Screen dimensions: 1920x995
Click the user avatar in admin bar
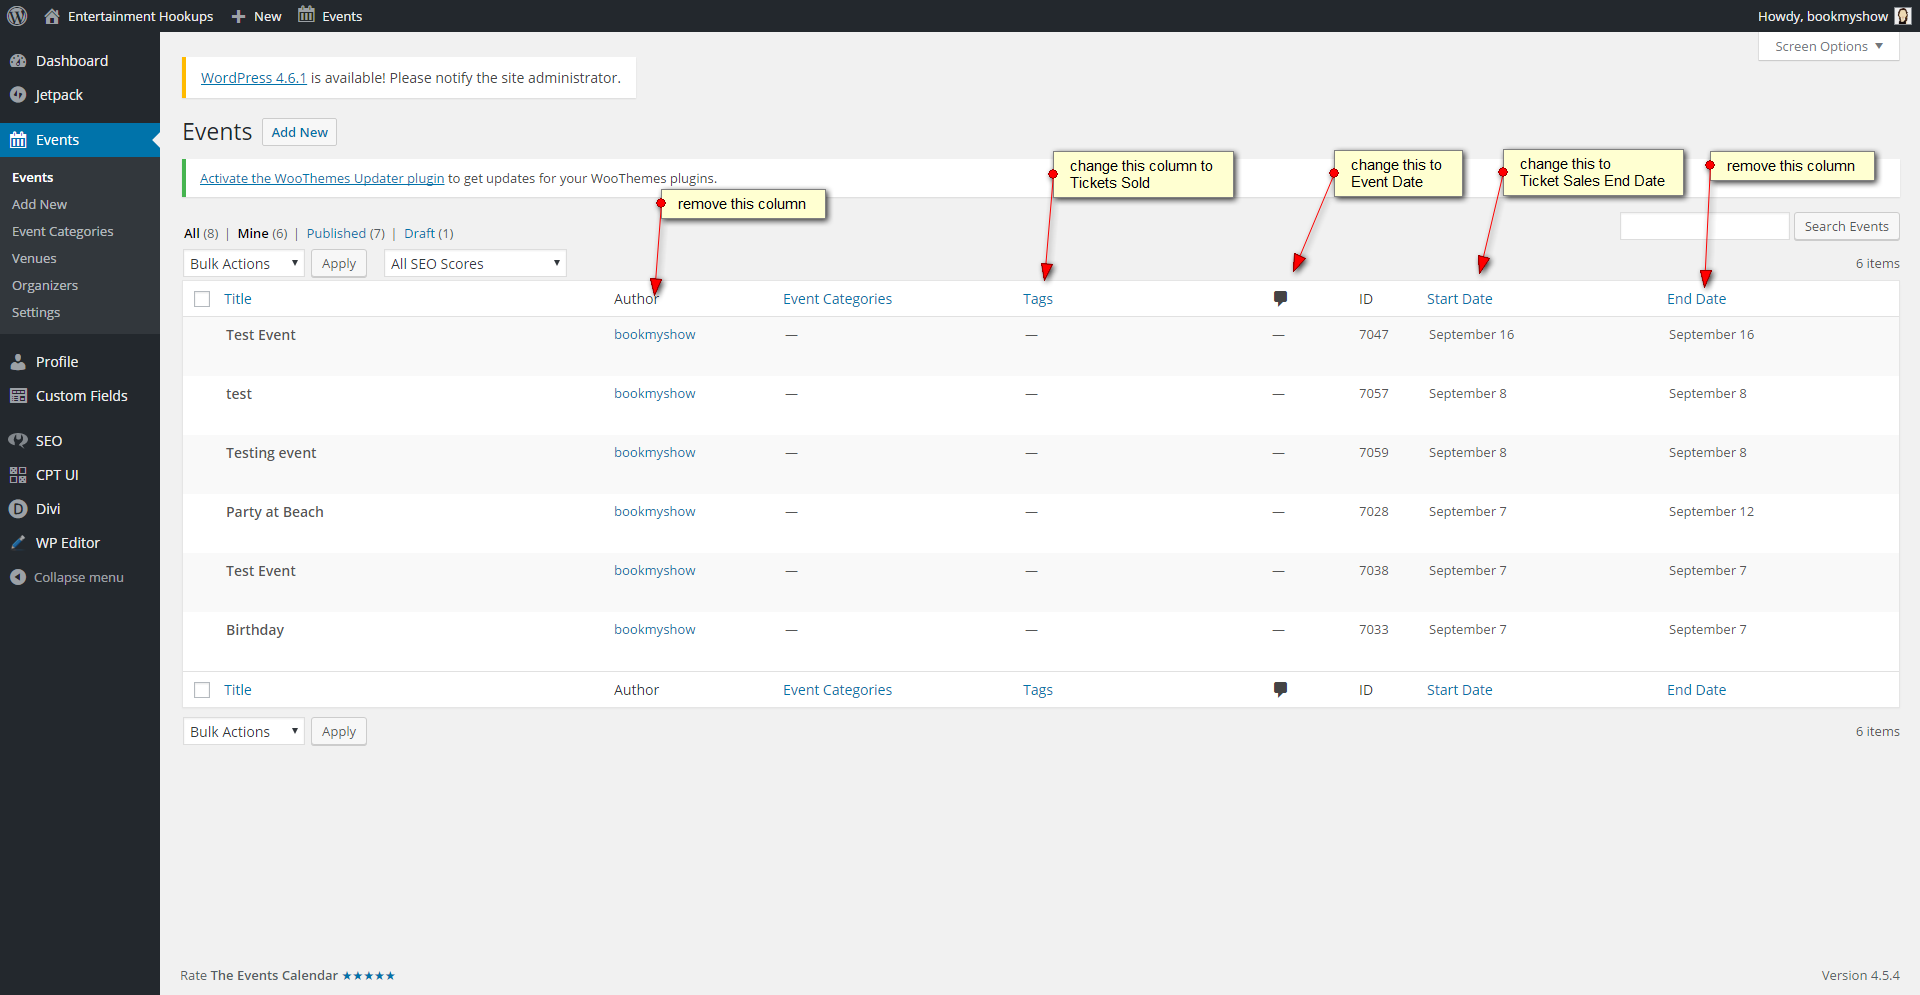point(1902,16)
